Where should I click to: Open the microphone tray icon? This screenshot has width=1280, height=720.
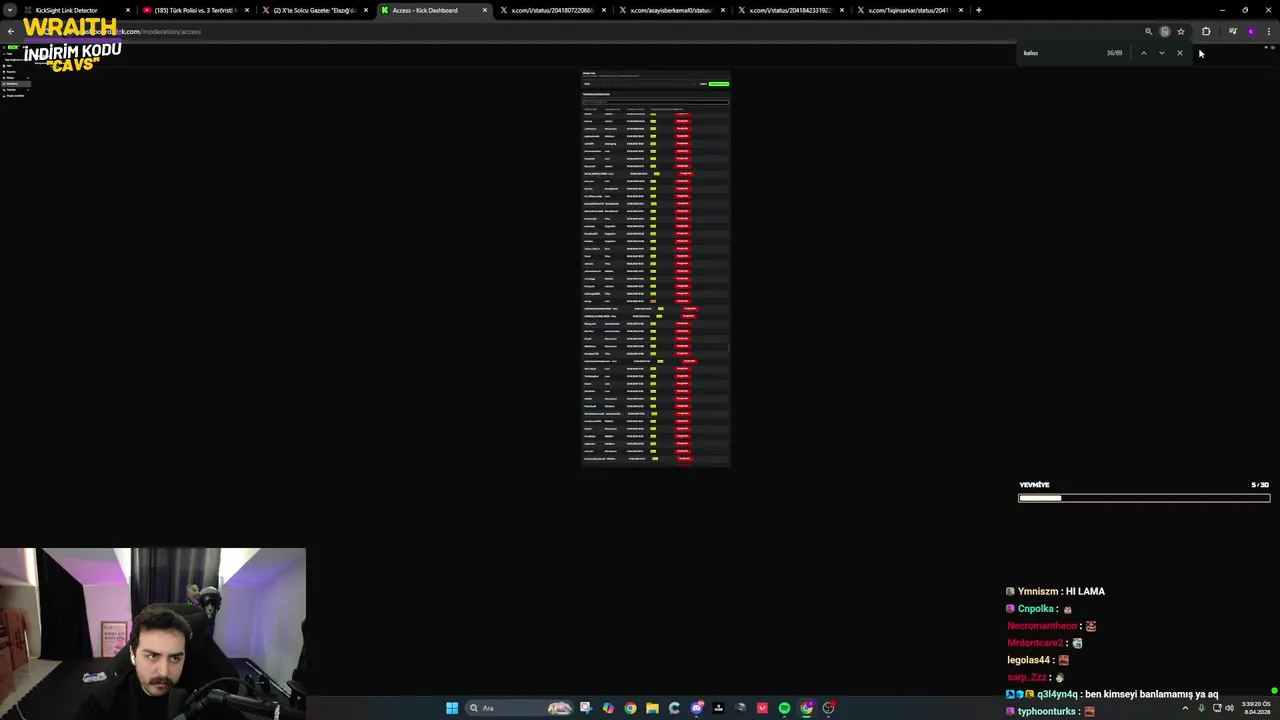pos(1201,708)
